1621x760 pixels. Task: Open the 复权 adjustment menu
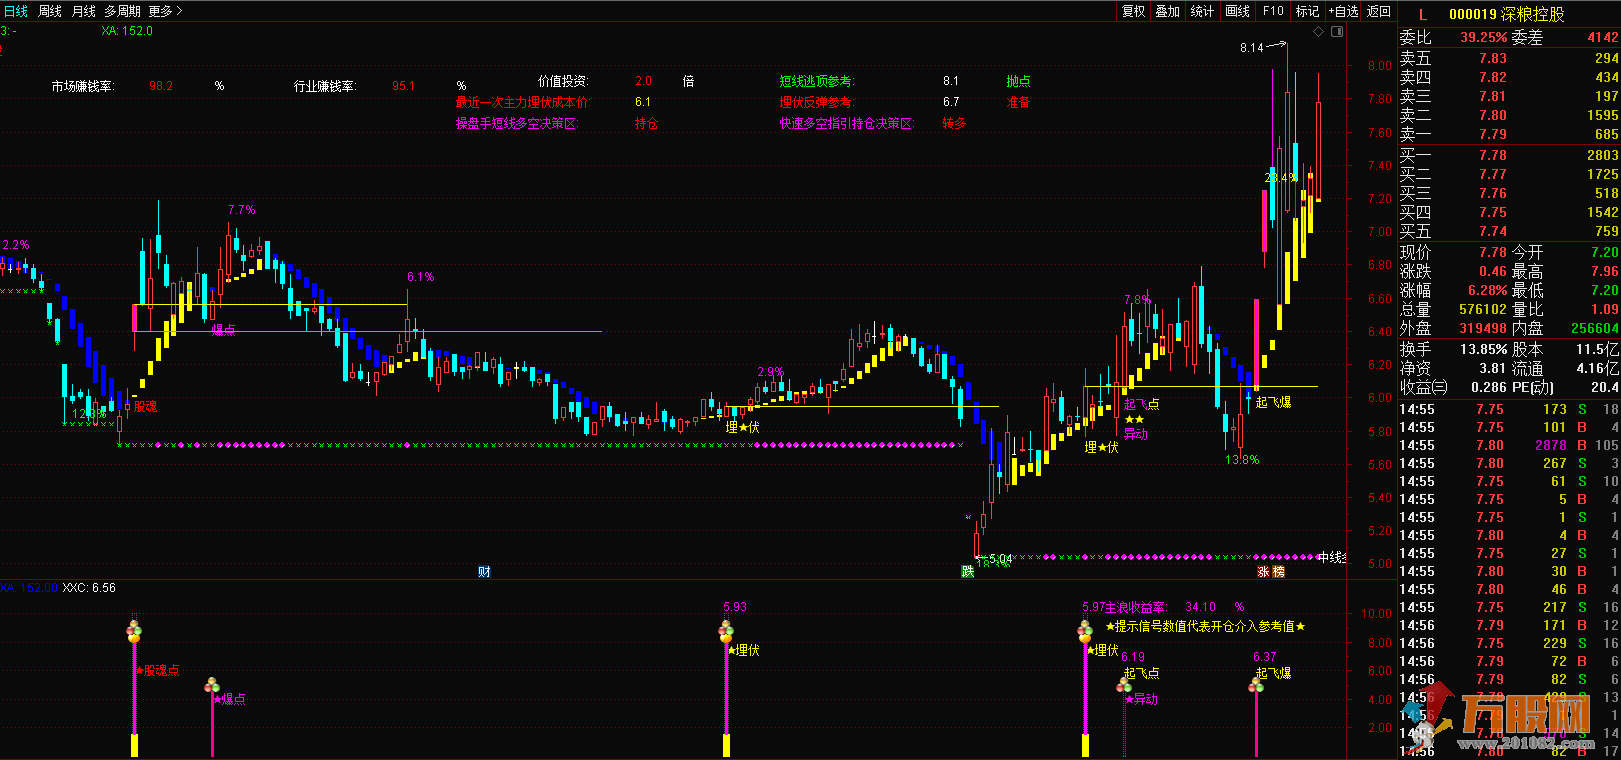click(x=1133, y=11)
